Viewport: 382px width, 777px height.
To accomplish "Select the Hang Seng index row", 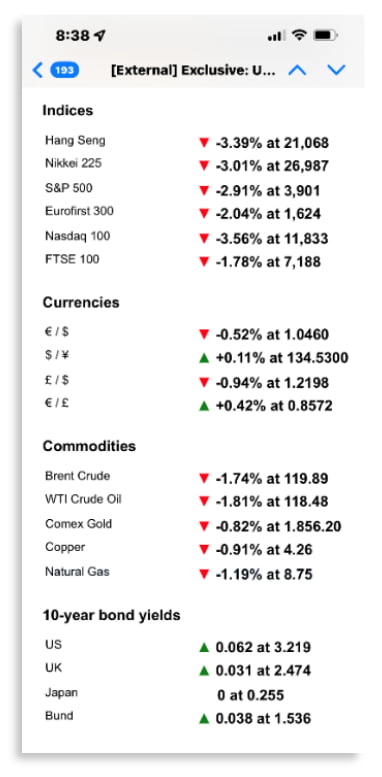I will click(187, 143).
